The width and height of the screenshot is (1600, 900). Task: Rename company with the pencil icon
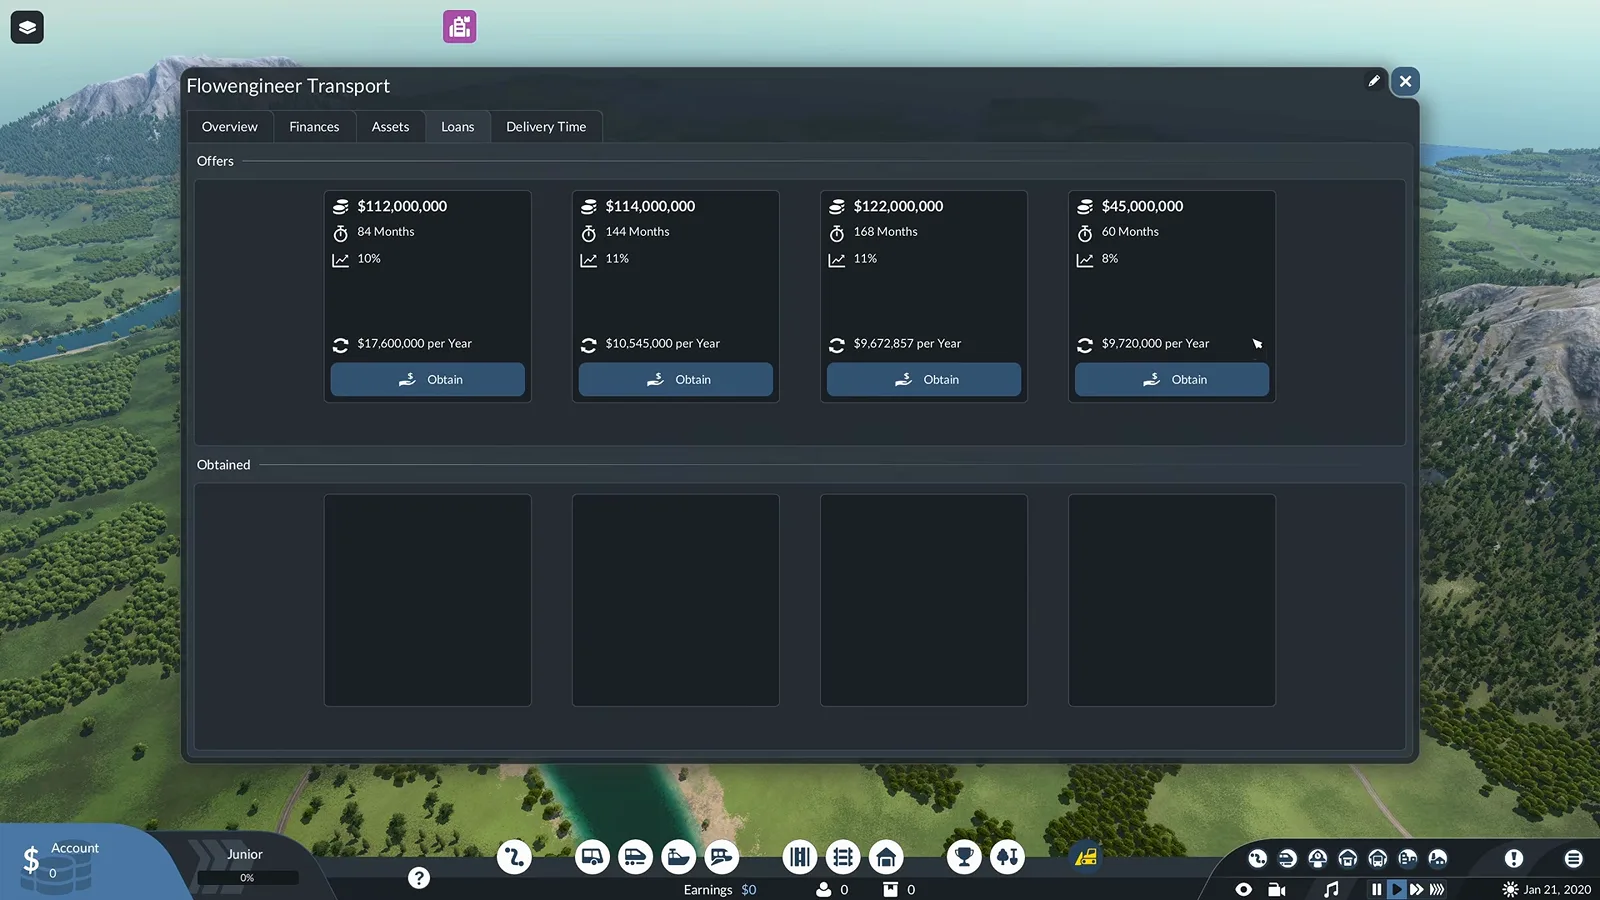pos(1374,81)
